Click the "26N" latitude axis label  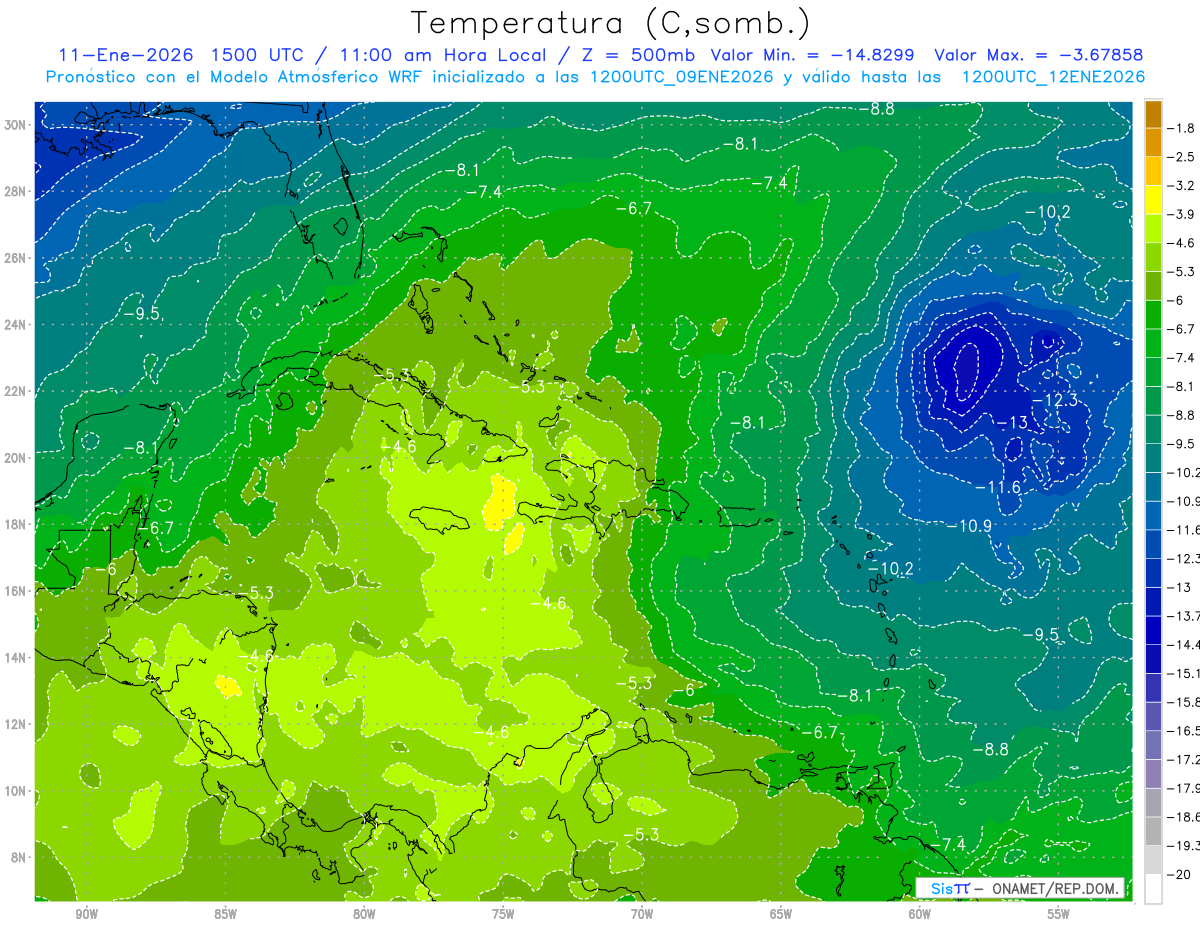17,258
